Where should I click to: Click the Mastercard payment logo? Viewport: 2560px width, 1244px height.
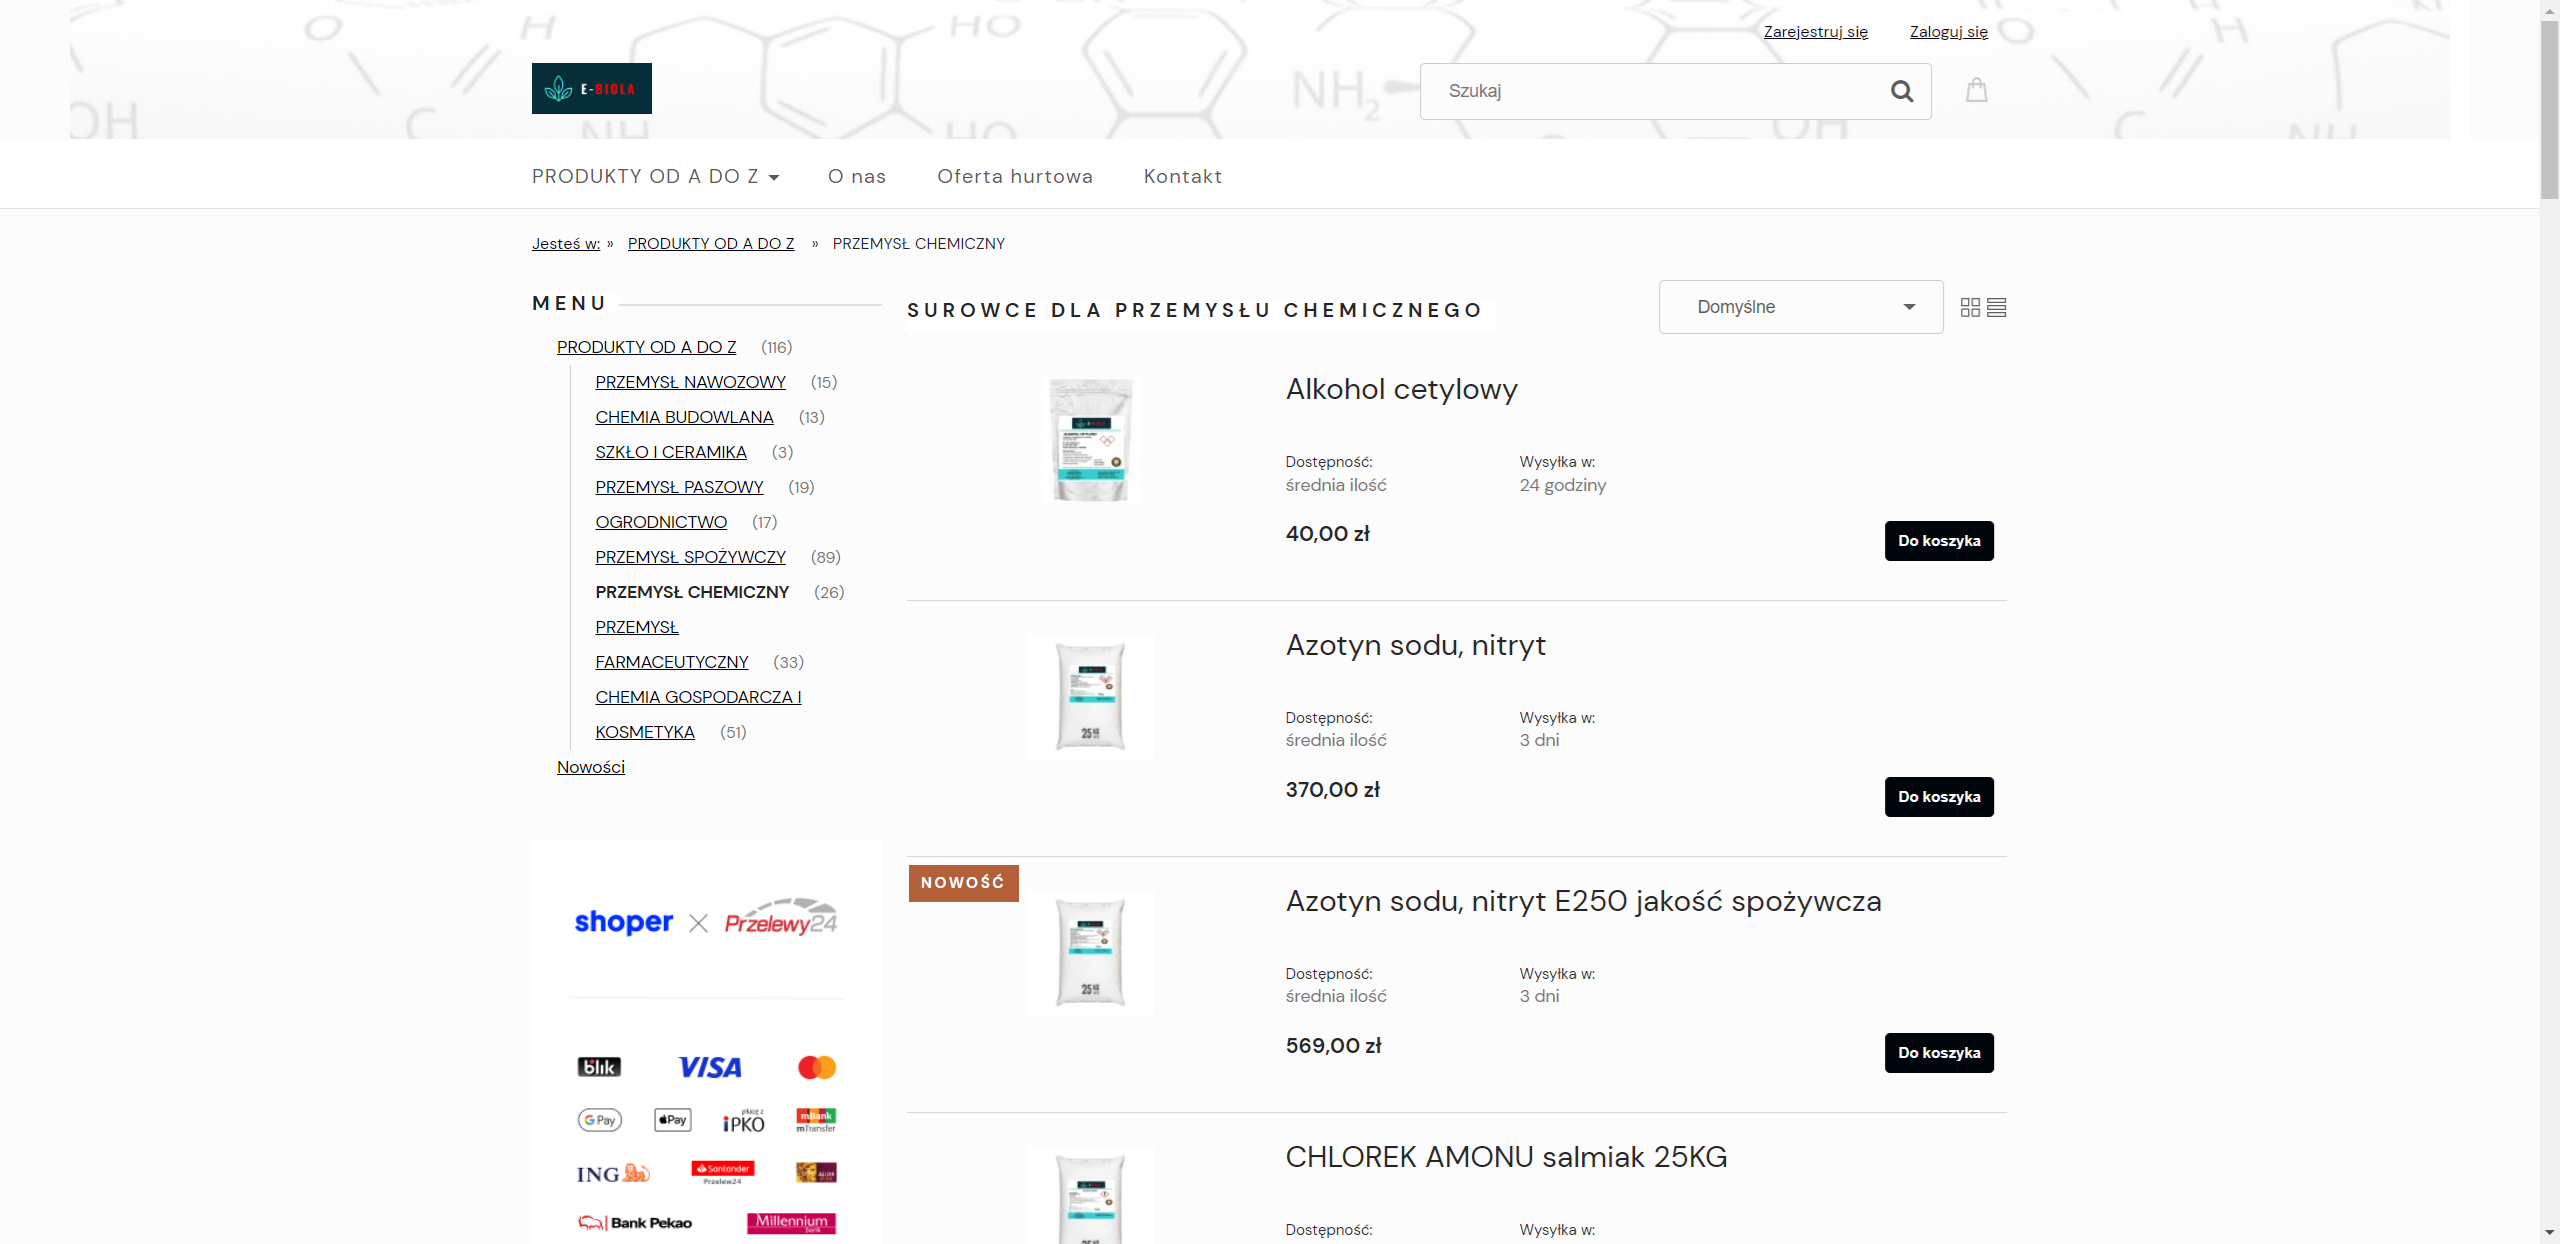(817, 1067)
